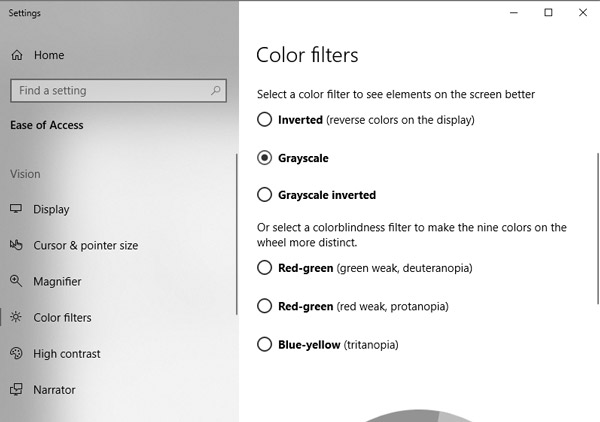Click the Magnifier icon in sidebar
Screen dimensions: 600x422
coord(17,281)
